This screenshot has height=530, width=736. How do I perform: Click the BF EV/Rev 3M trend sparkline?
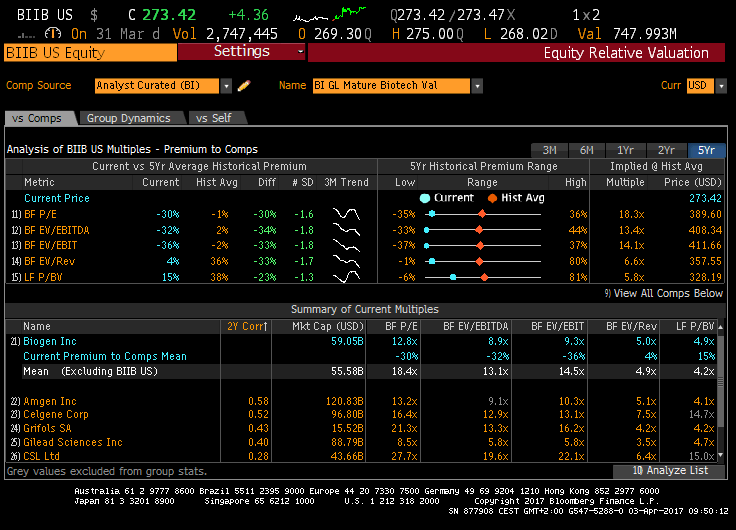pos(346,261)
